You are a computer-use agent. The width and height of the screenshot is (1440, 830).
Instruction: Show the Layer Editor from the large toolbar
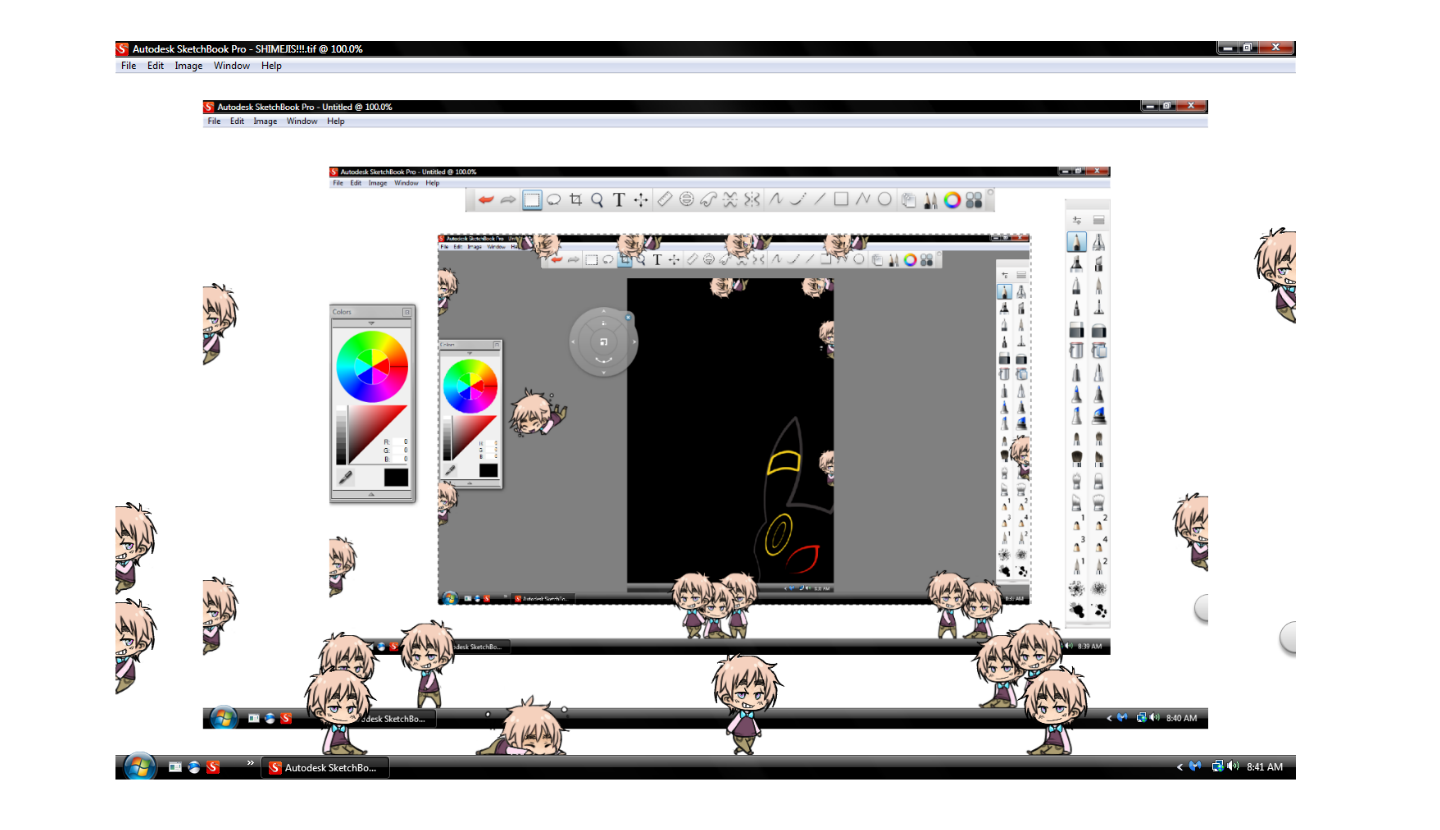tap(908, 200)
